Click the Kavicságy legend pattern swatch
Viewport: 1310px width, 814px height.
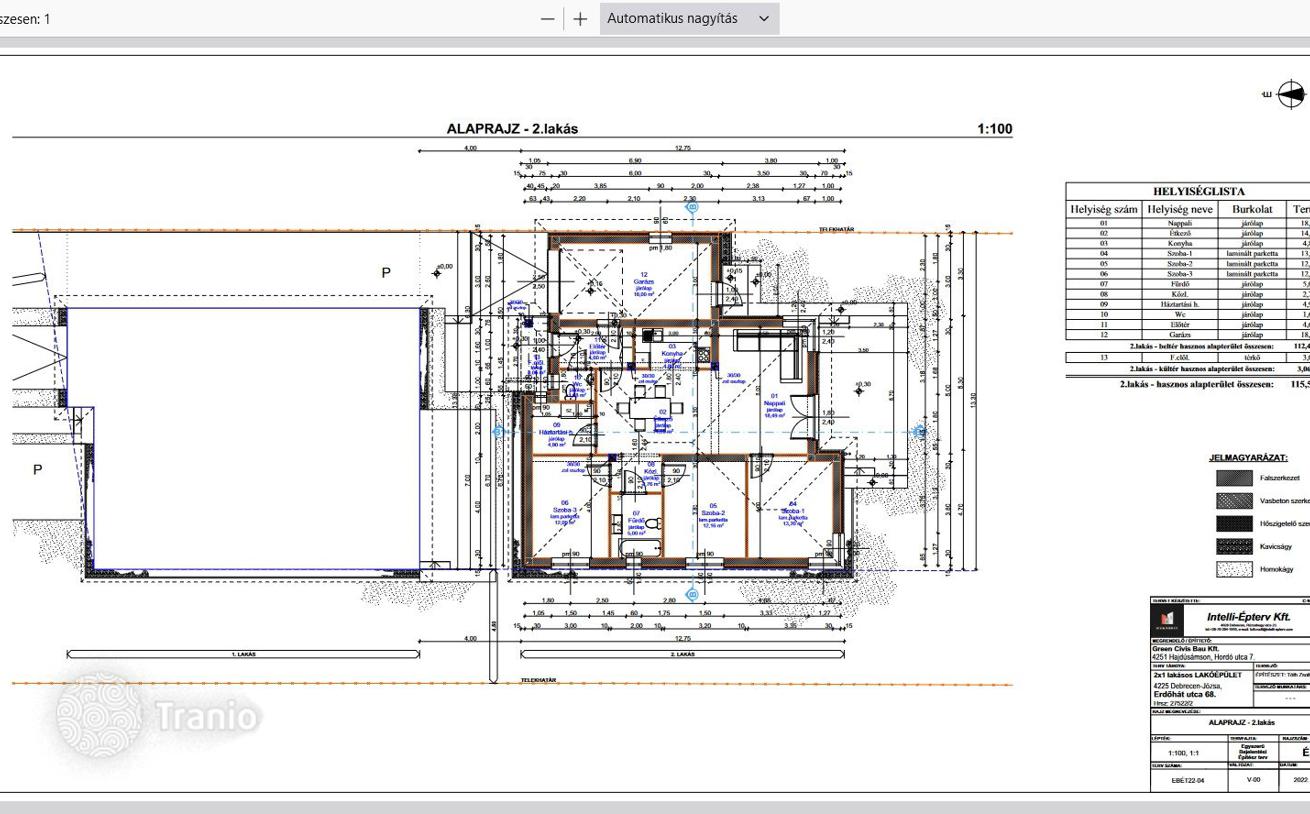click(x=1233, y=546)
